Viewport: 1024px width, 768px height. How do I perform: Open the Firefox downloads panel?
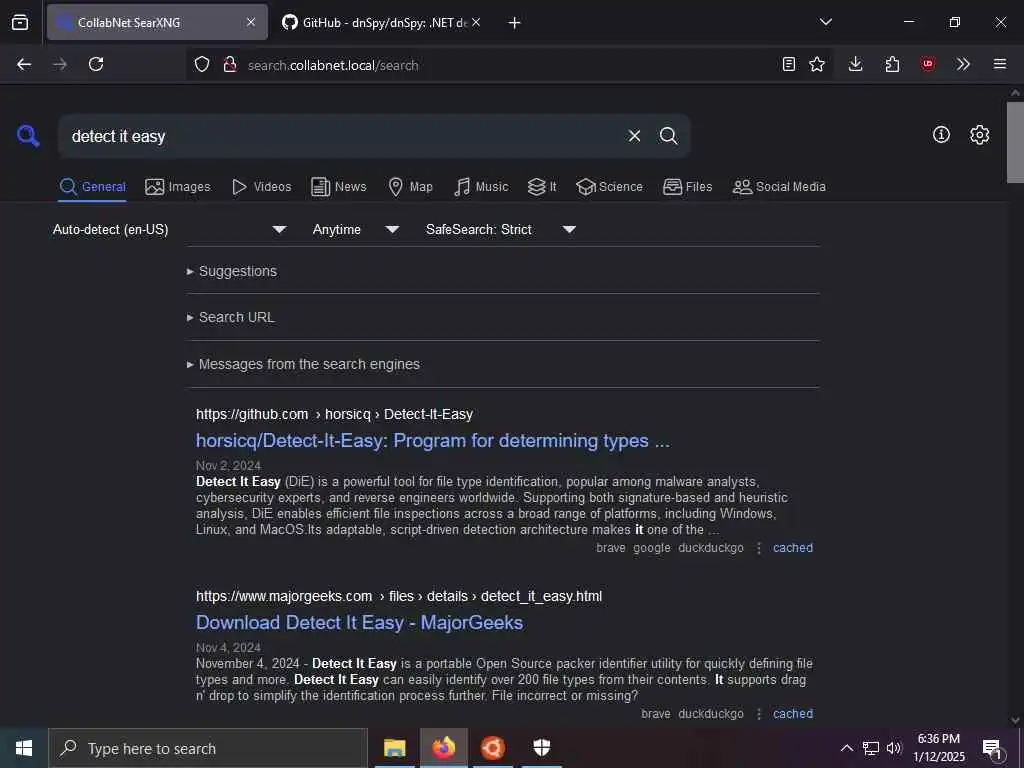[856, 64]
